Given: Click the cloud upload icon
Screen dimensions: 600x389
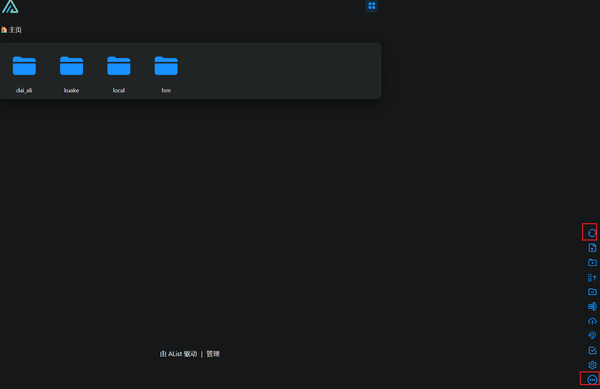Looking at the screenshot, I should 592,321.
